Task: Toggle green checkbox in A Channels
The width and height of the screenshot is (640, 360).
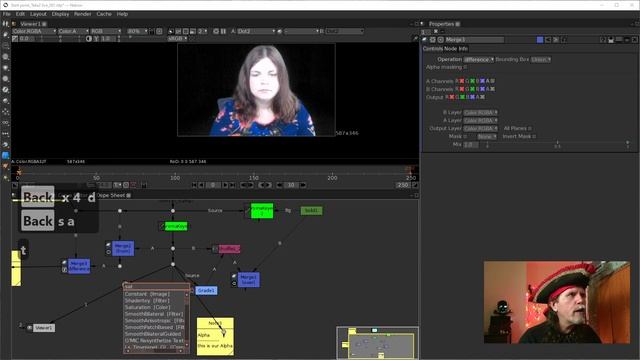Action: click(472, 81)
